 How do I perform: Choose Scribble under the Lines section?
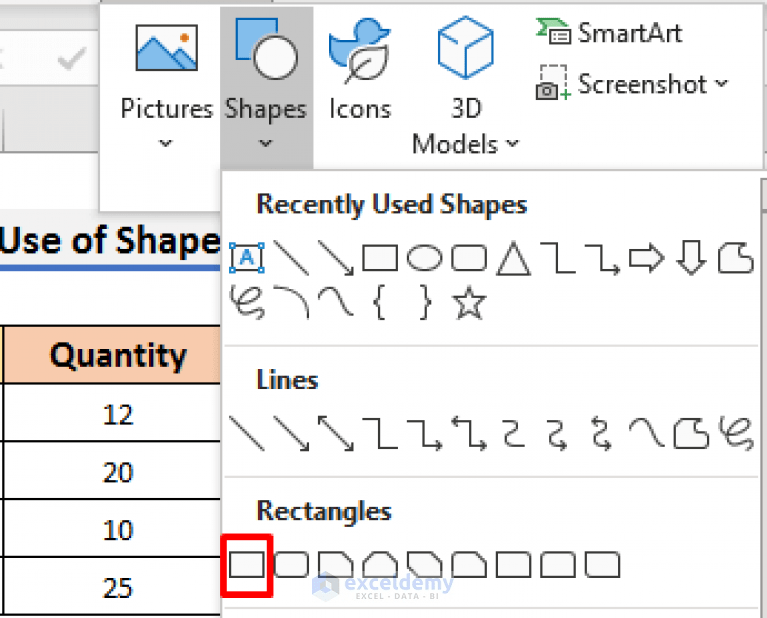736,433
